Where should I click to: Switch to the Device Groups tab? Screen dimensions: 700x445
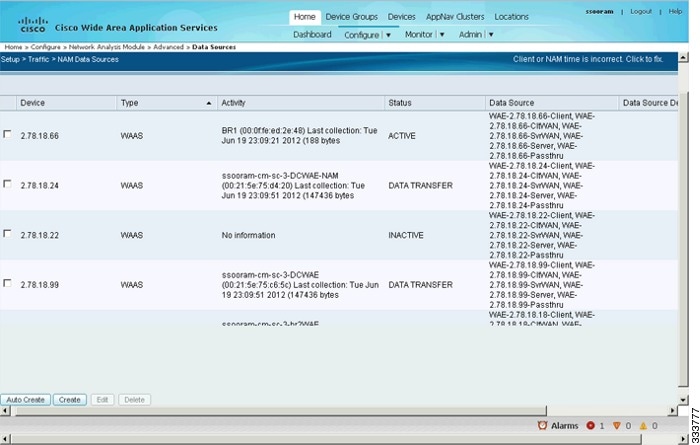(351, 17)
